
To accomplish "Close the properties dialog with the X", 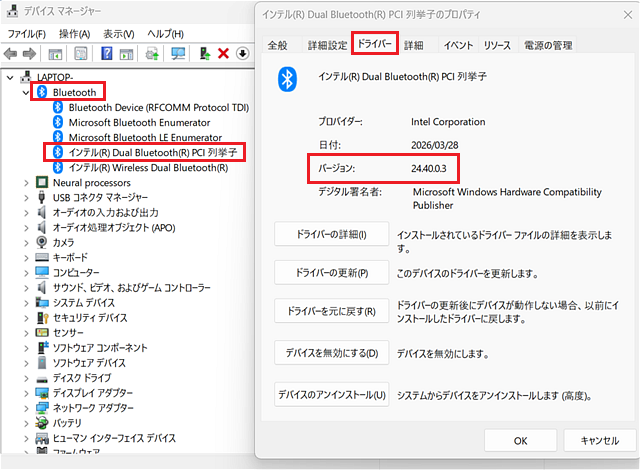I will pyautogui.click(x=628, y=15).
